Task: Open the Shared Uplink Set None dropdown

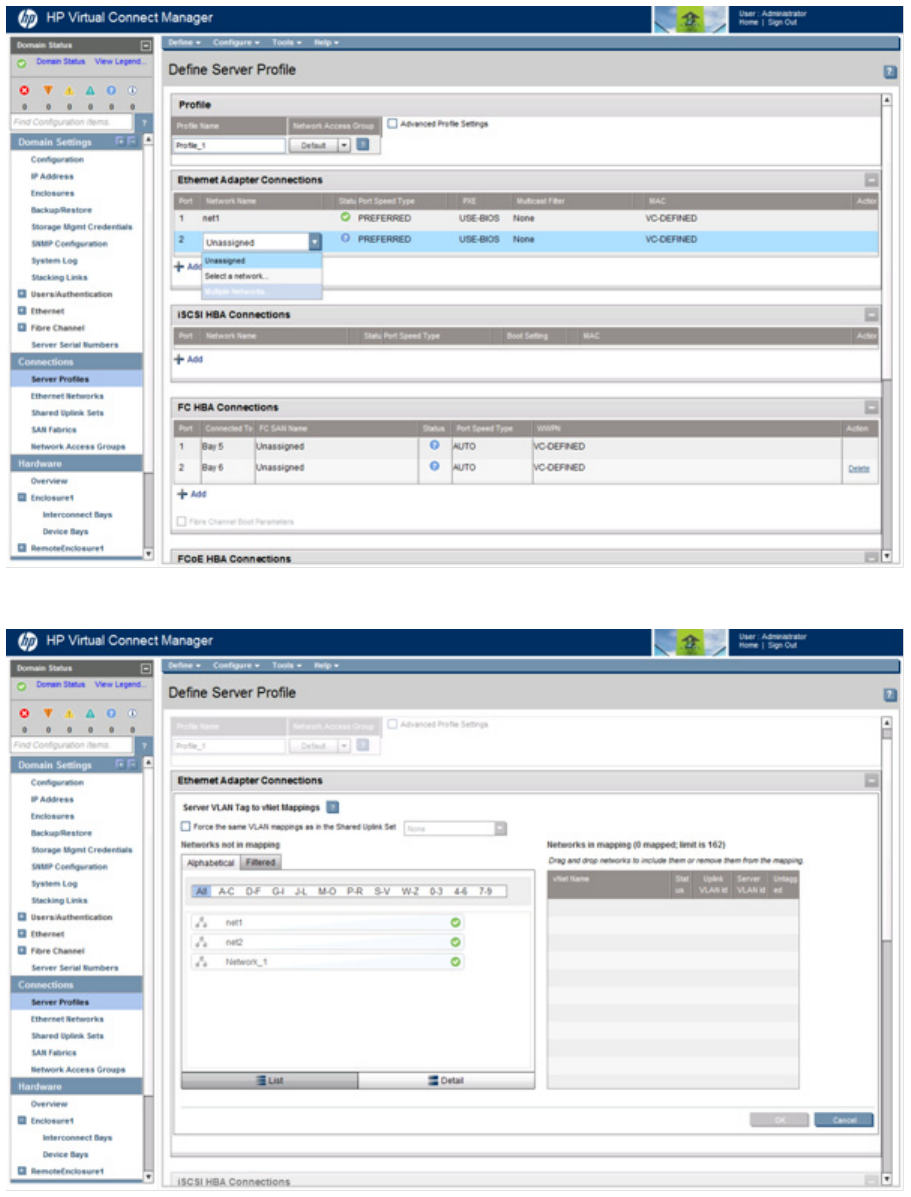Action: [501, 828]
